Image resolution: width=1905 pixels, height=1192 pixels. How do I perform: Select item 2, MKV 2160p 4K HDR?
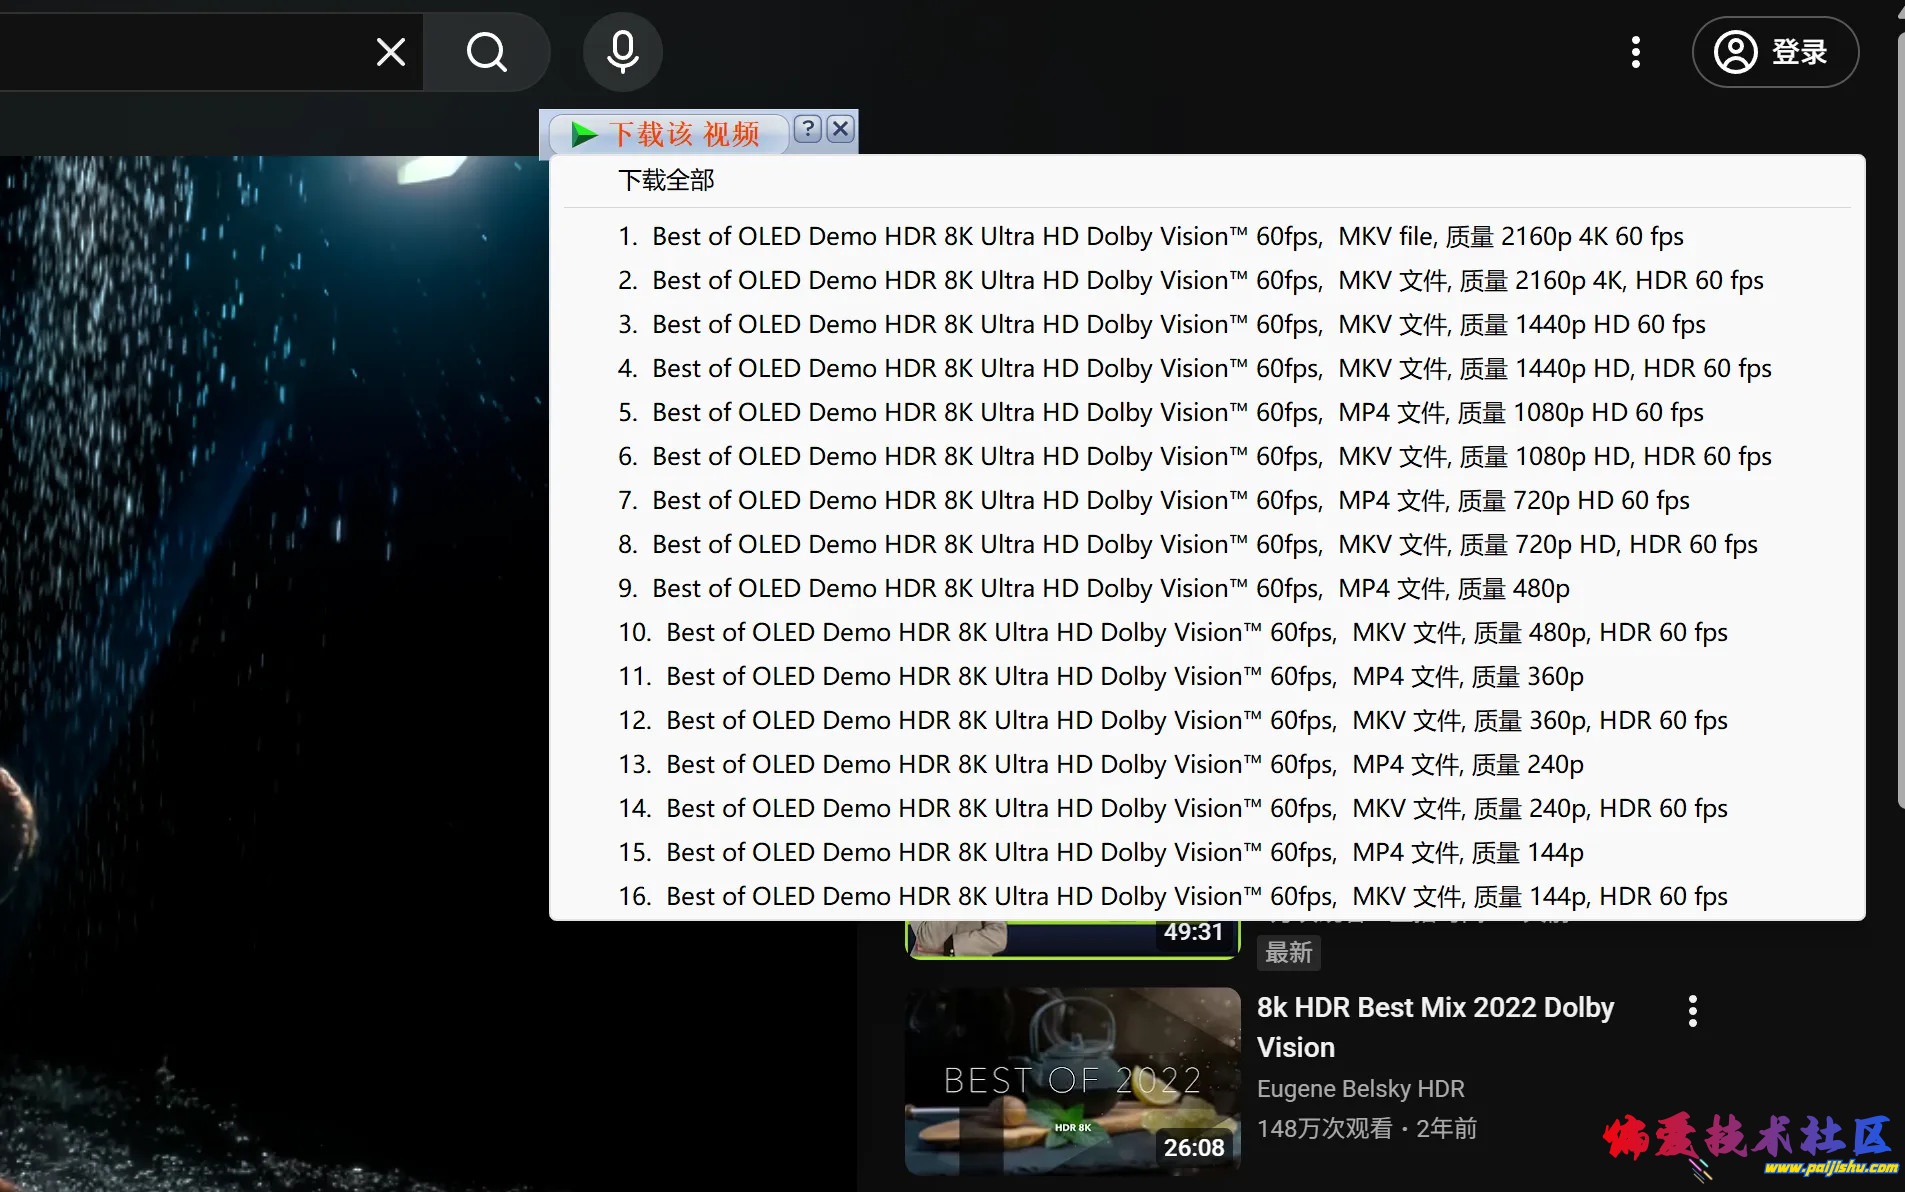(1190, 281)
